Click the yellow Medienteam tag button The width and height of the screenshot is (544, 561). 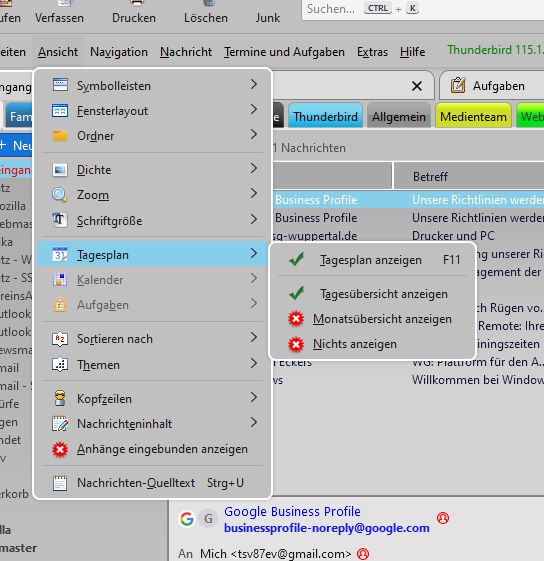(473, 116)
